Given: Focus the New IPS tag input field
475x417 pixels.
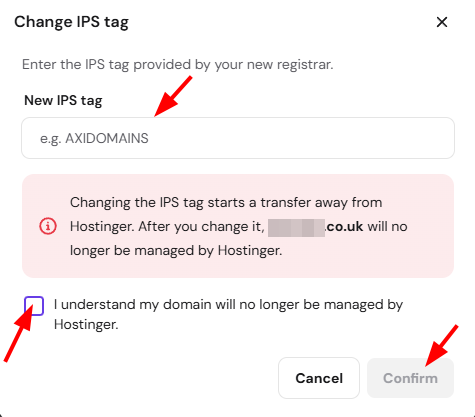Looking at the screenshot, I should [x=238, y=138].
